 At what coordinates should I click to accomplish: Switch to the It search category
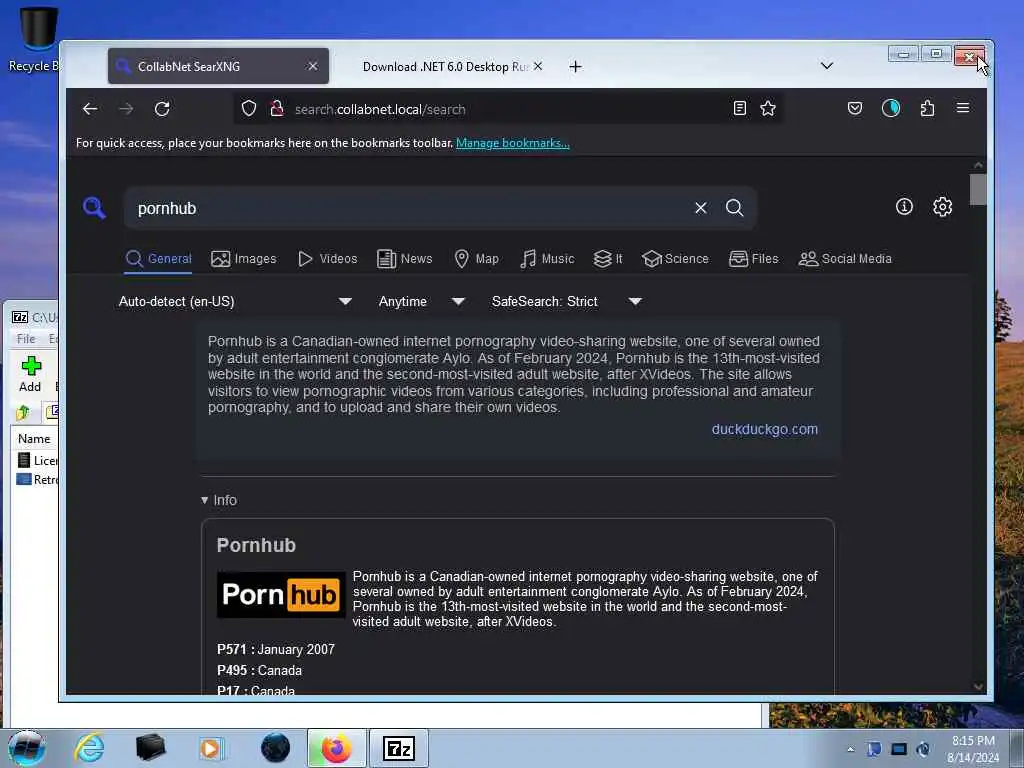click(x=608, y=259)
